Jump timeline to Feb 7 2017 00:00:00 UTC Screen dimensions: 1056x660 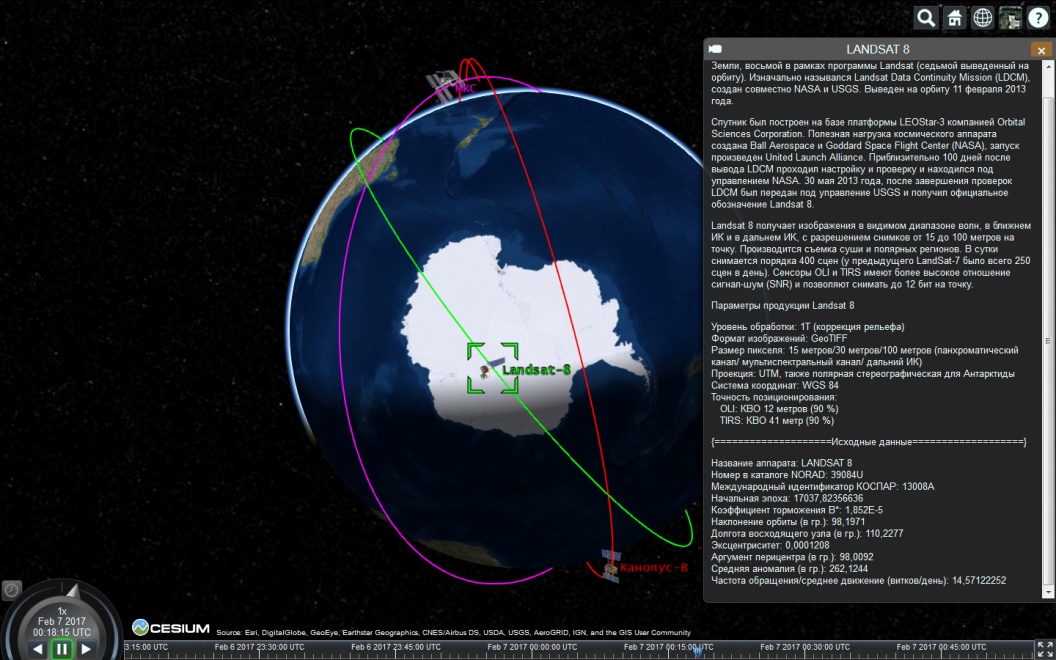point(532,647)
